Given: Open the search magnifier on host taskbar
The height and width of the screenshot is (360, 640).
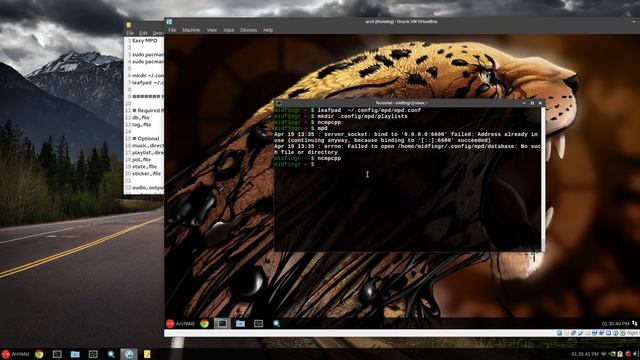Looking at the screenshot, I should tap(111, 354).
